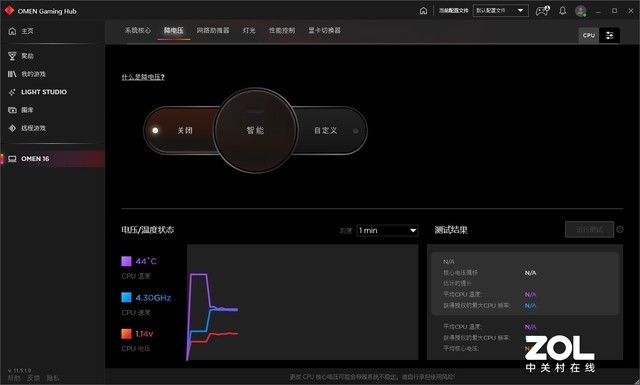This screenshot has width=640, height=385.
Task: Click the OMEN diamond logo
Action: click(x=9, y=10)
